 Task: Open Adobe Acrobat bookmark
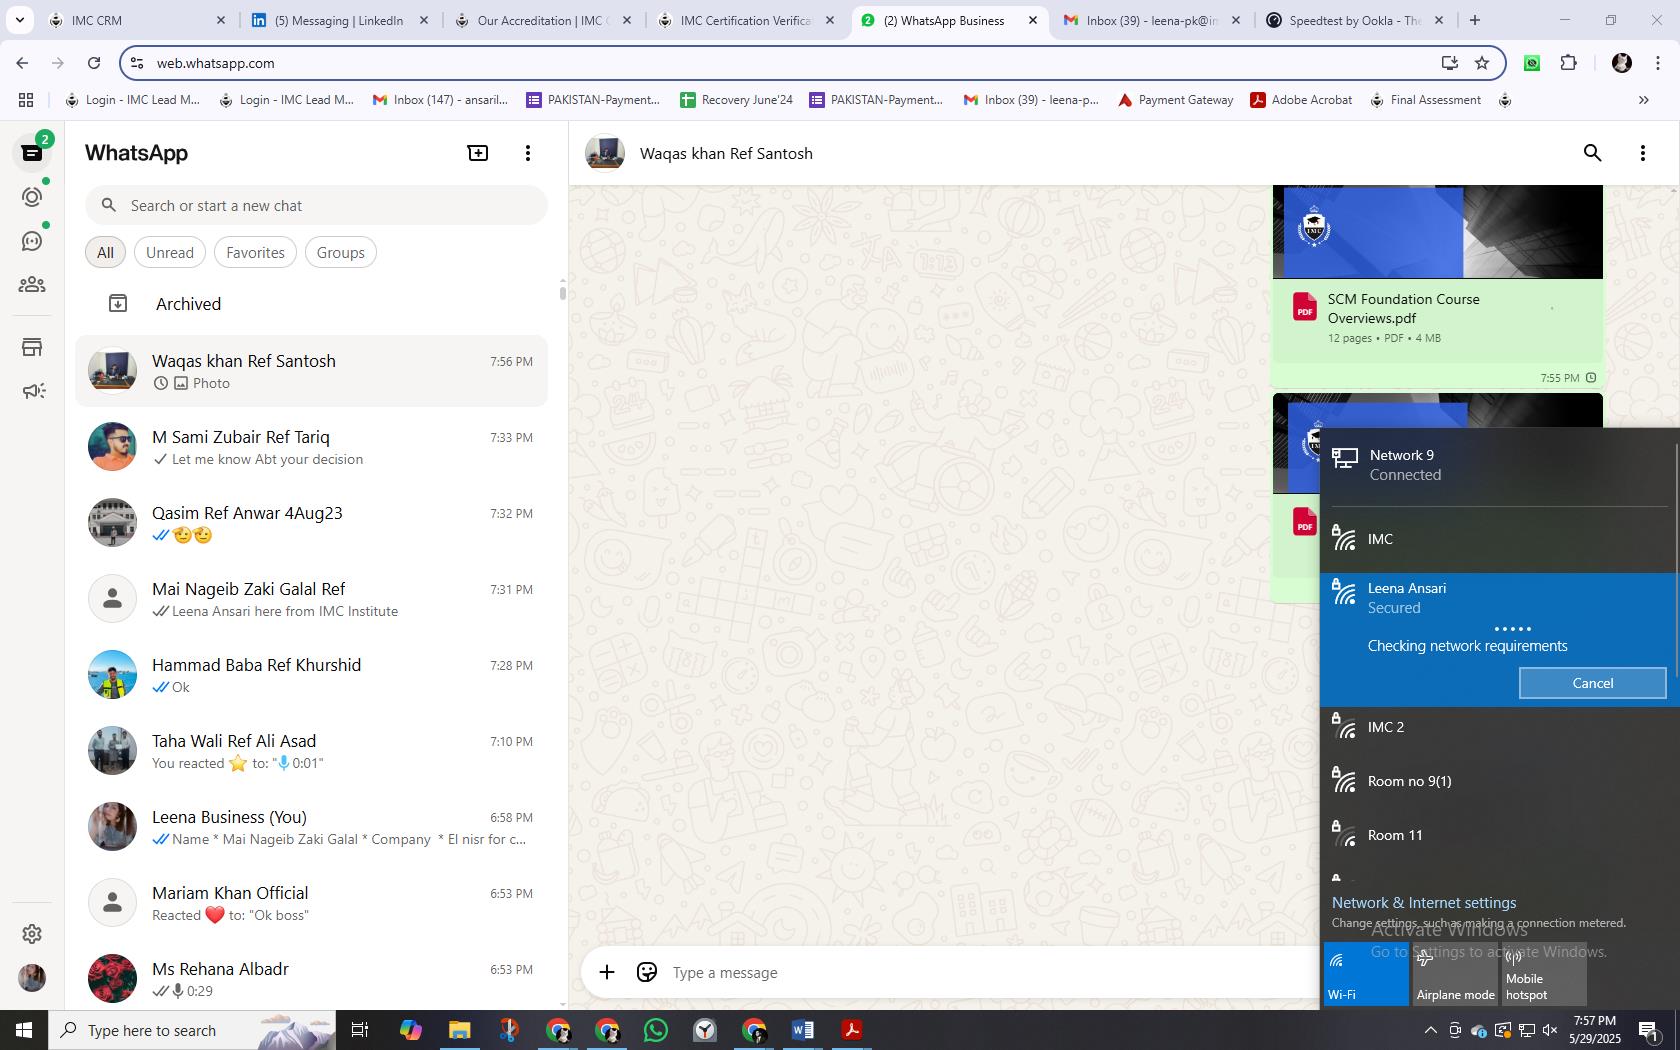click(x=1301, y=100)
